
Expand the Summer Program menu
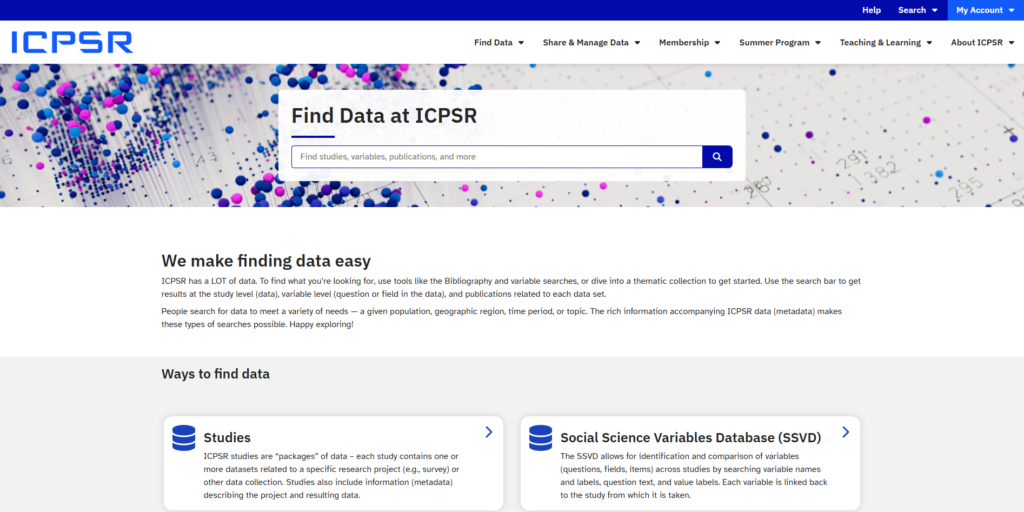[x=780, y=43]
